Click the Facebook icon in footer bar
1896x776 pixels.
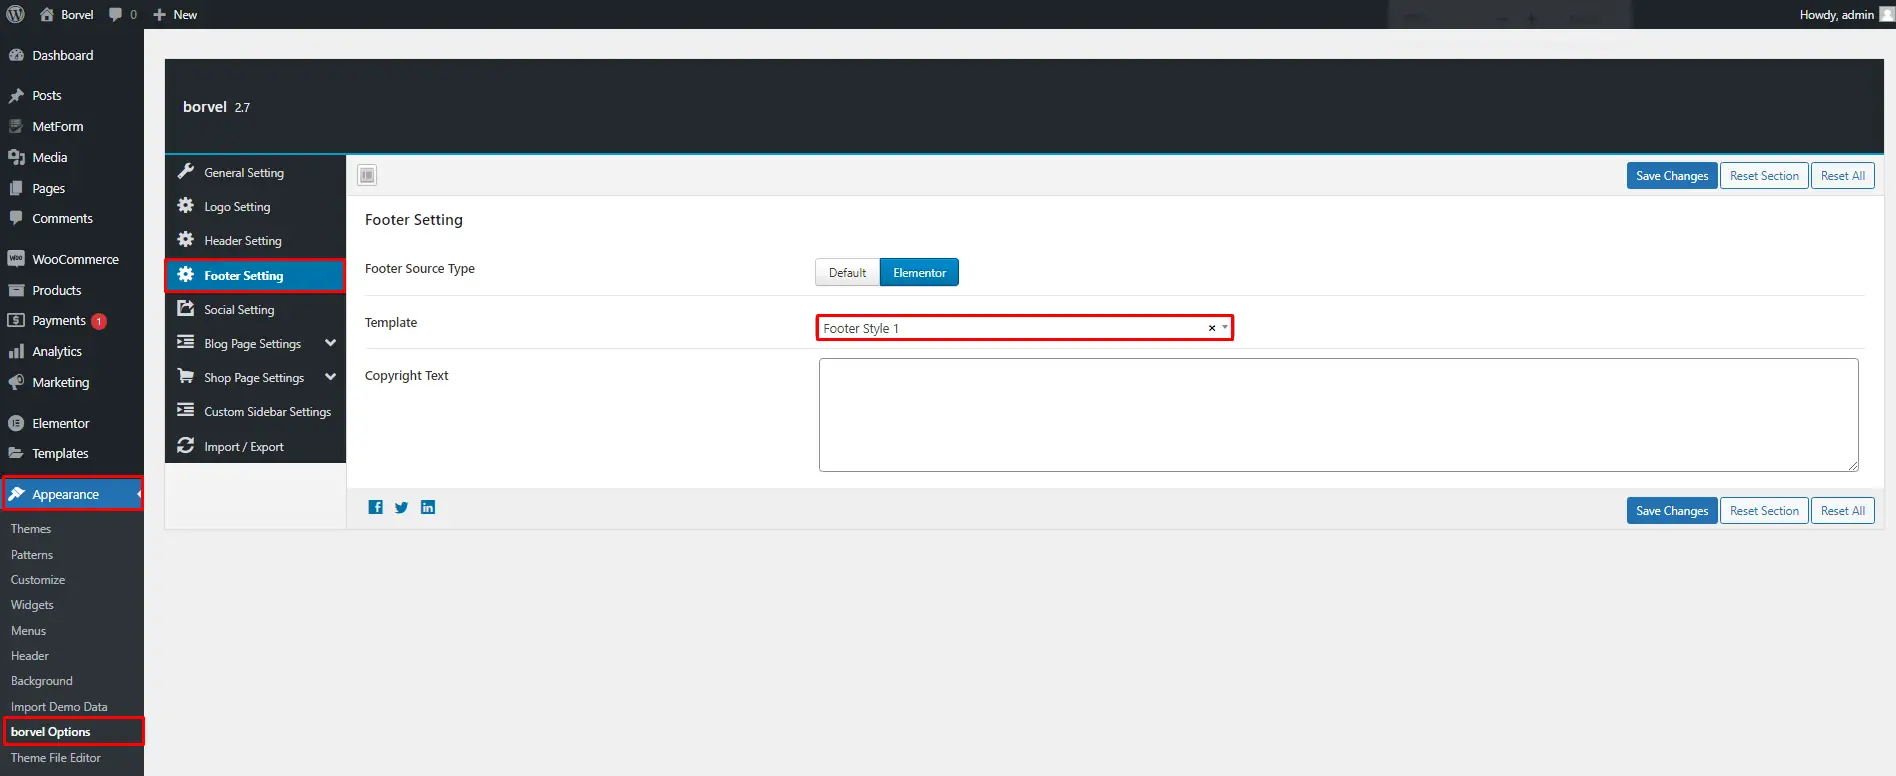tap(375, 507)
